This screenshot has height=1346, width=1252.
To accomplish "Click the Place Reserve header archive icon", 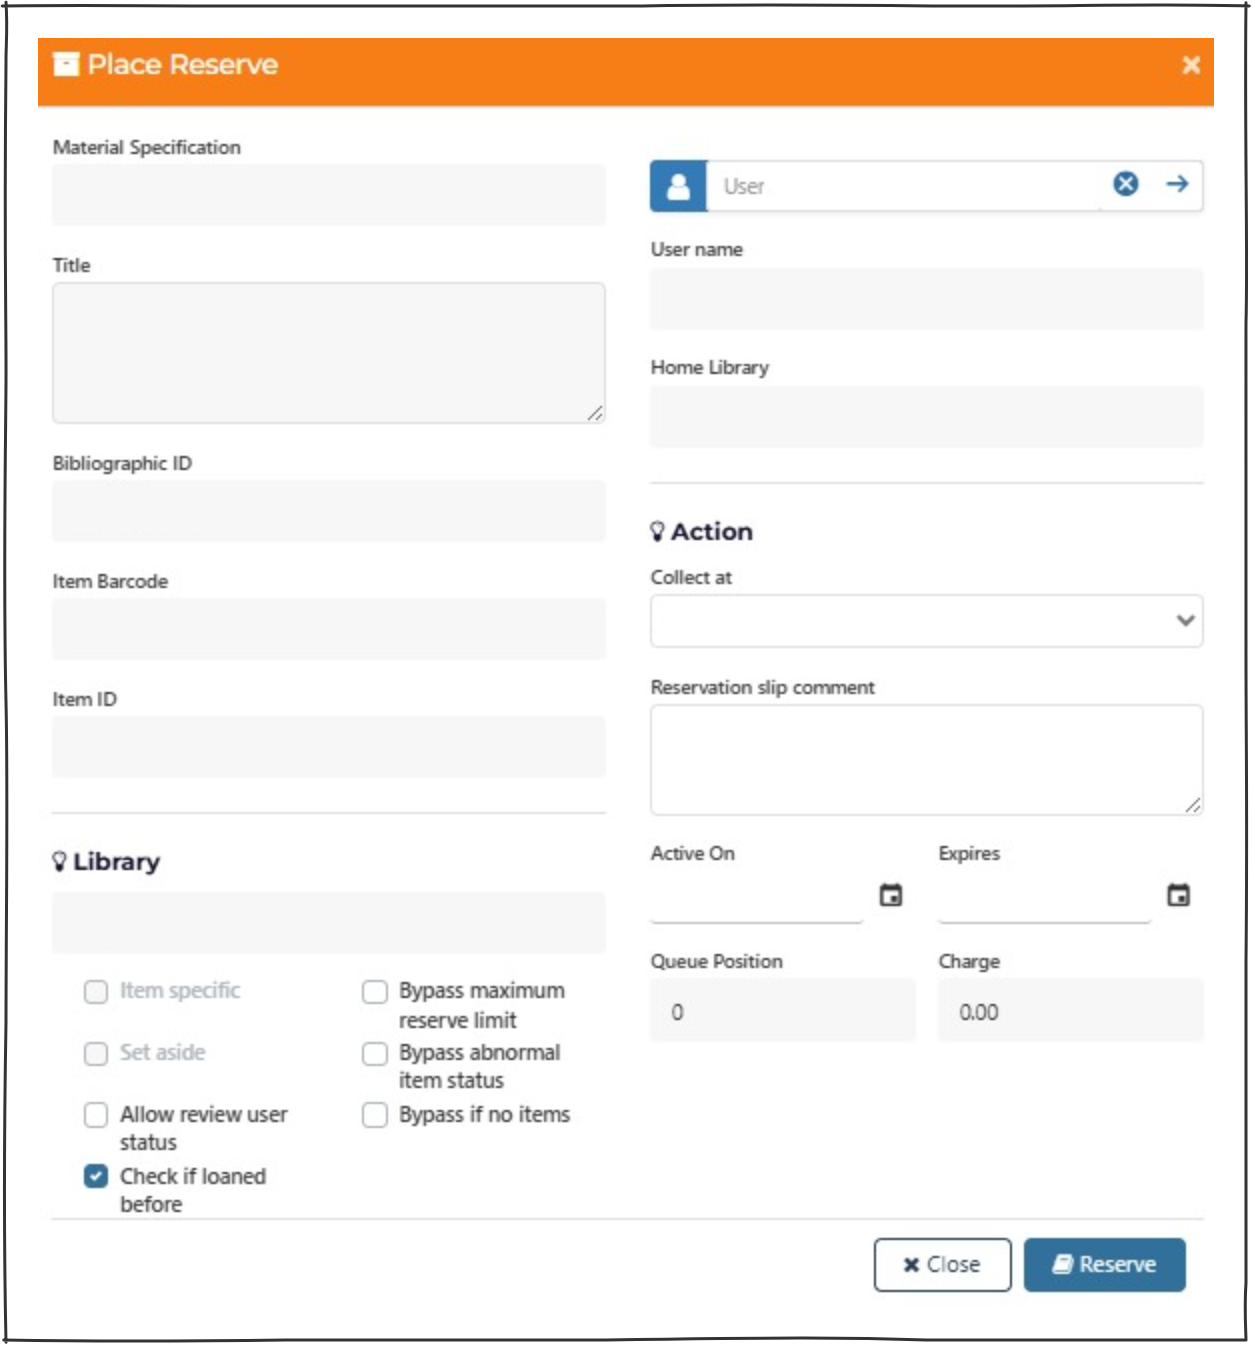I will pyautogui.click(x=66, y=65).
